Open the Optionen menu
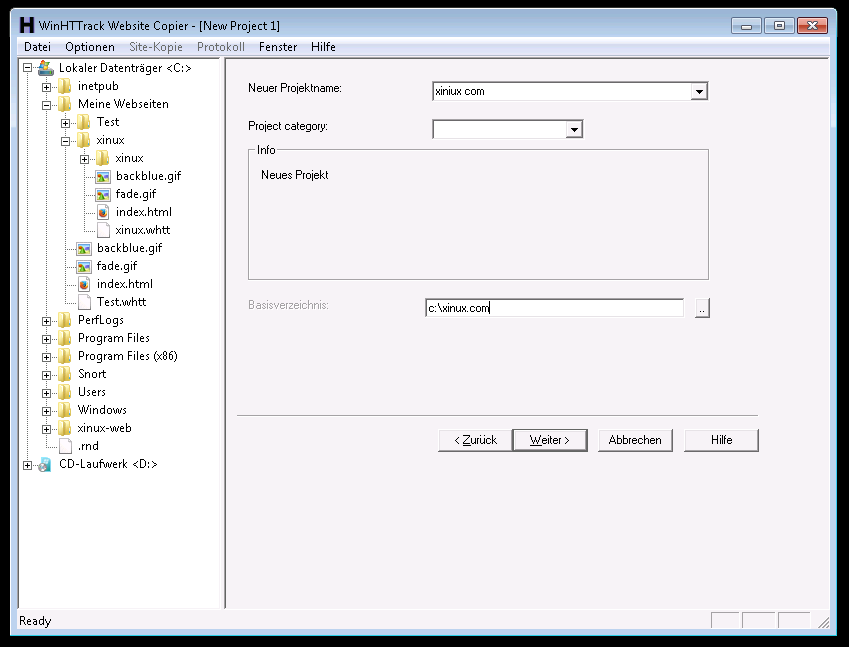This screenshot has height=647, width=849. click(x=89, y=47)
